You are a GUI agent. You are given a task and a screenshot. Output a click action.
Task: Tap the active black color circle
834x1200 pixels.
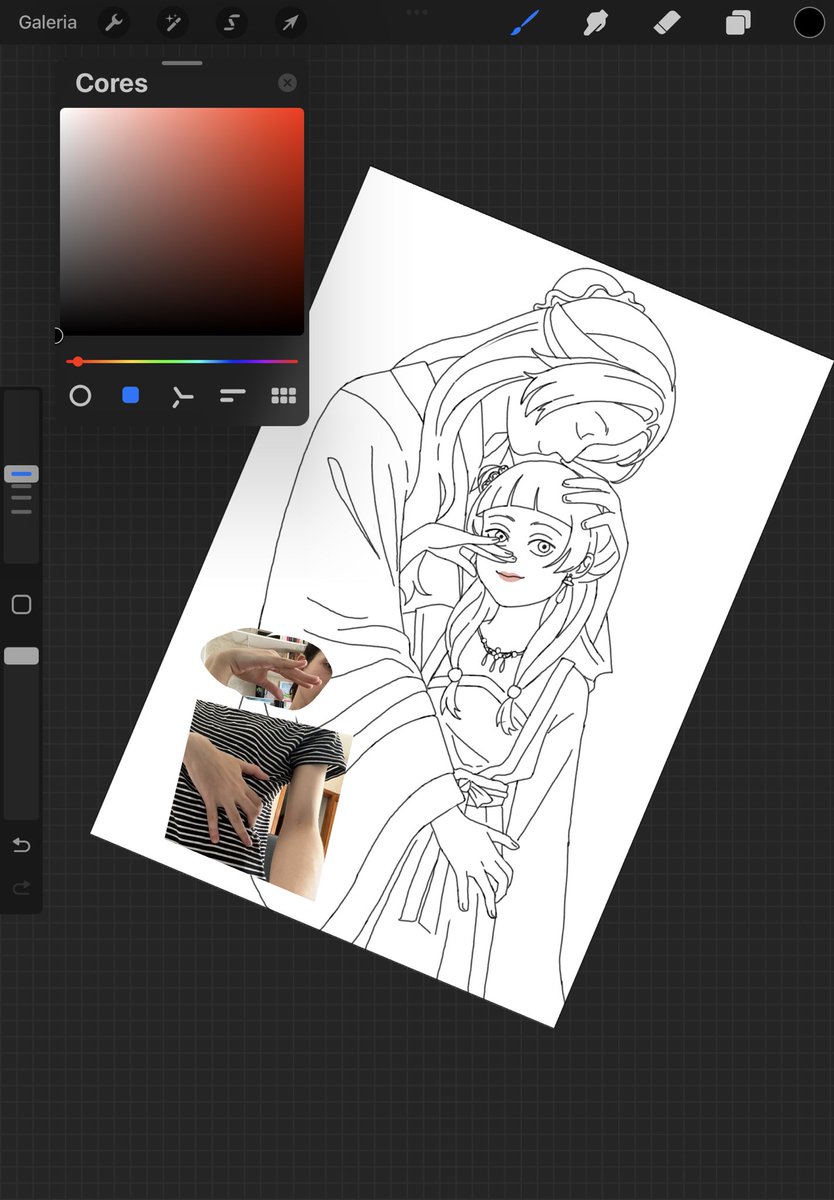click(809, 22)
